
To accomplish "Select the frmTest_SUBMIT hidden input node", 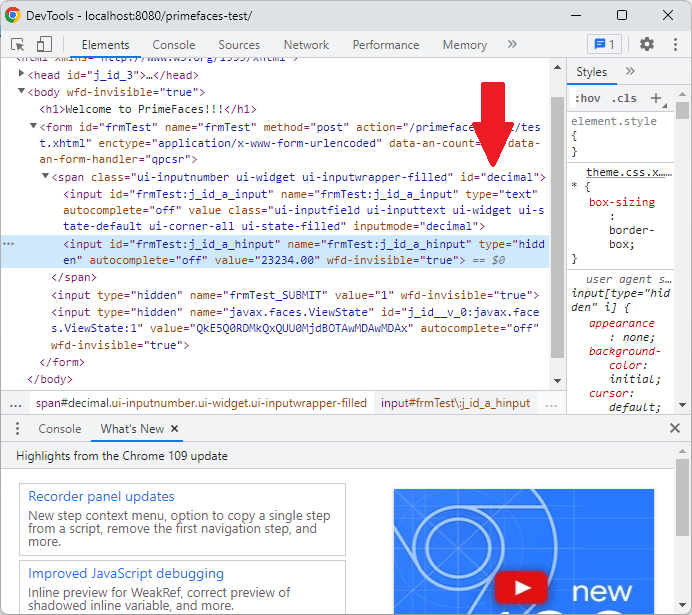I will pyautogui.click(x=295, y=295).
